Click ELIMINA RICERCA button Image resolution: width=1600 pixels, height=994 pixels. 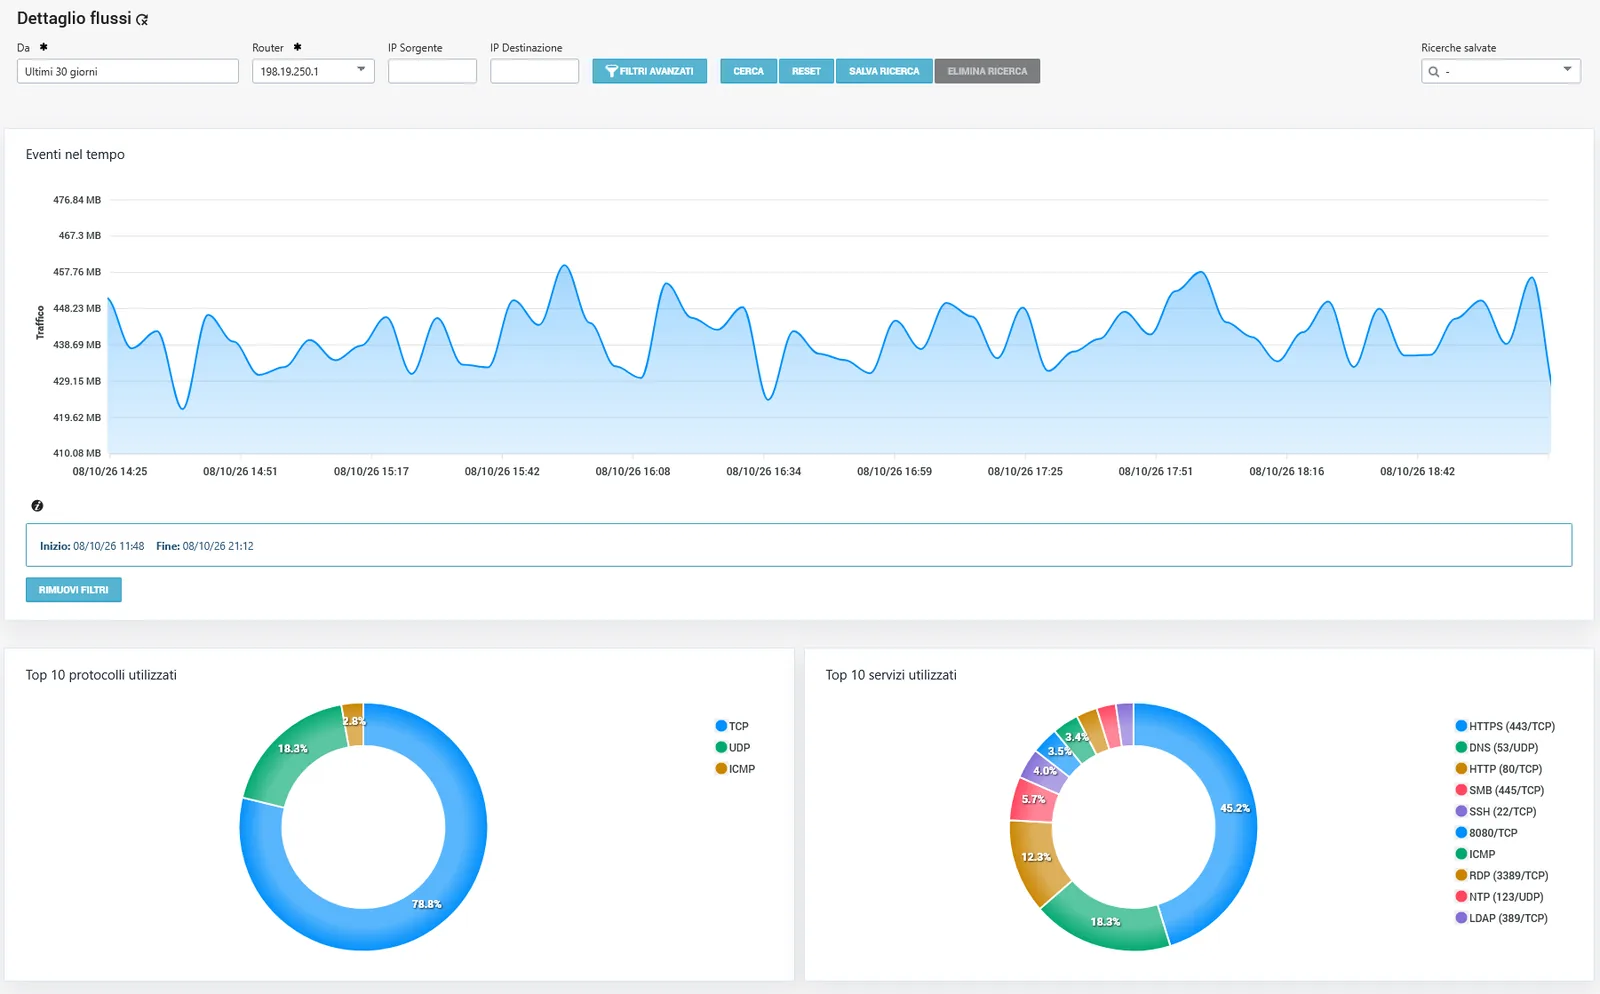click(987, 71)
